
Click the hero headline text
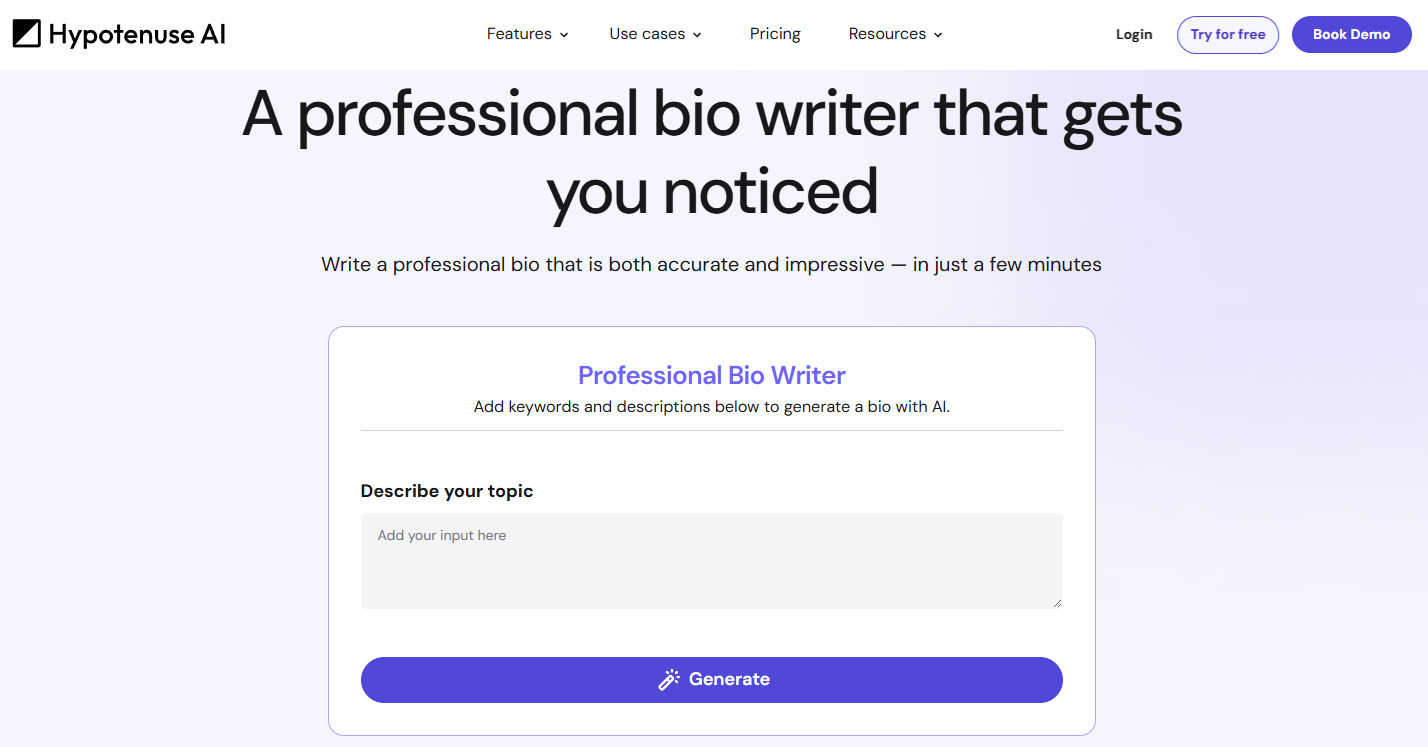click(x=711, y=150)
